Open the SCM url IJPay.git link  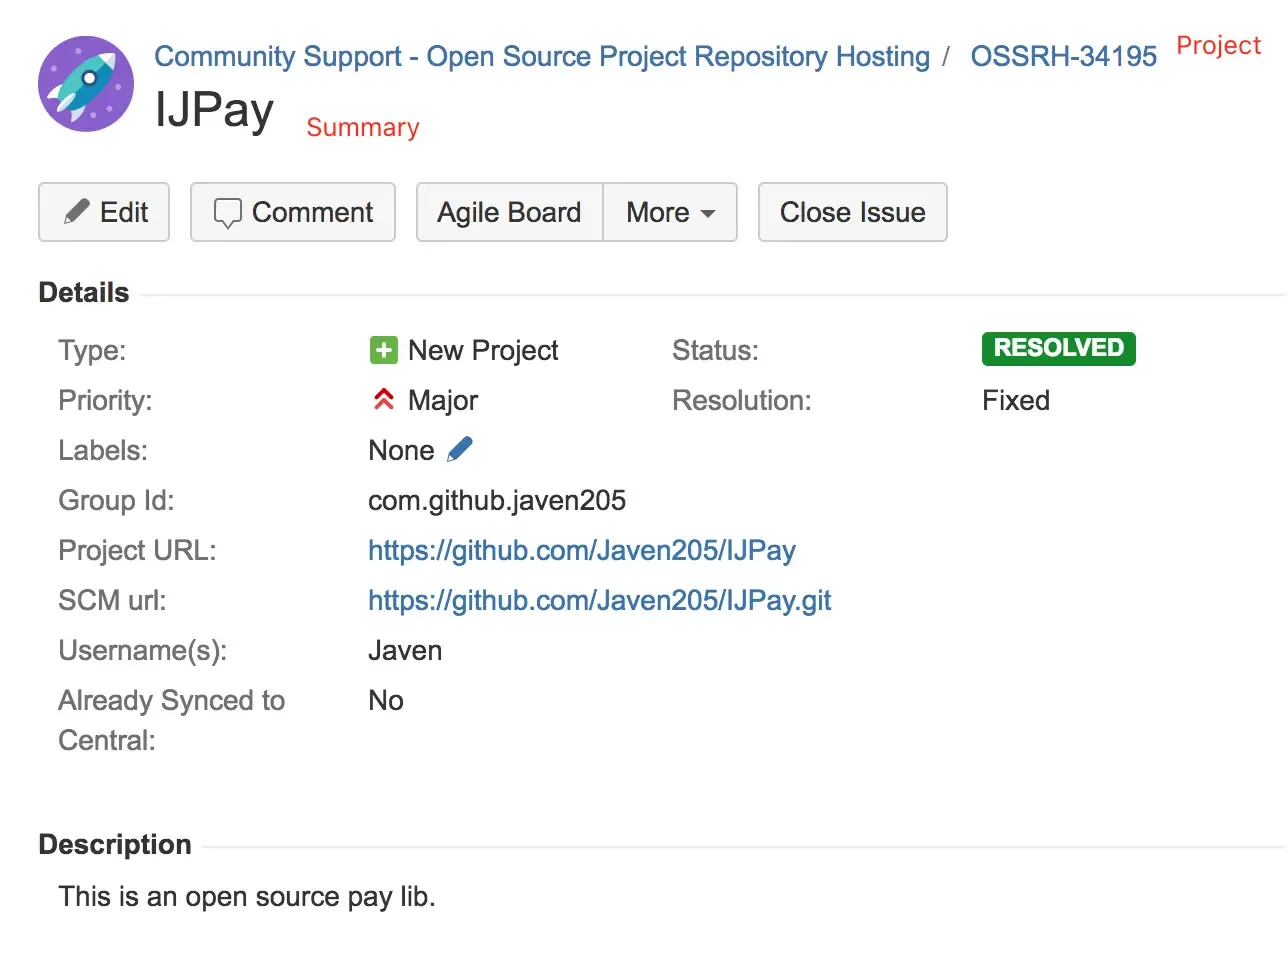[x=600, y=600]
